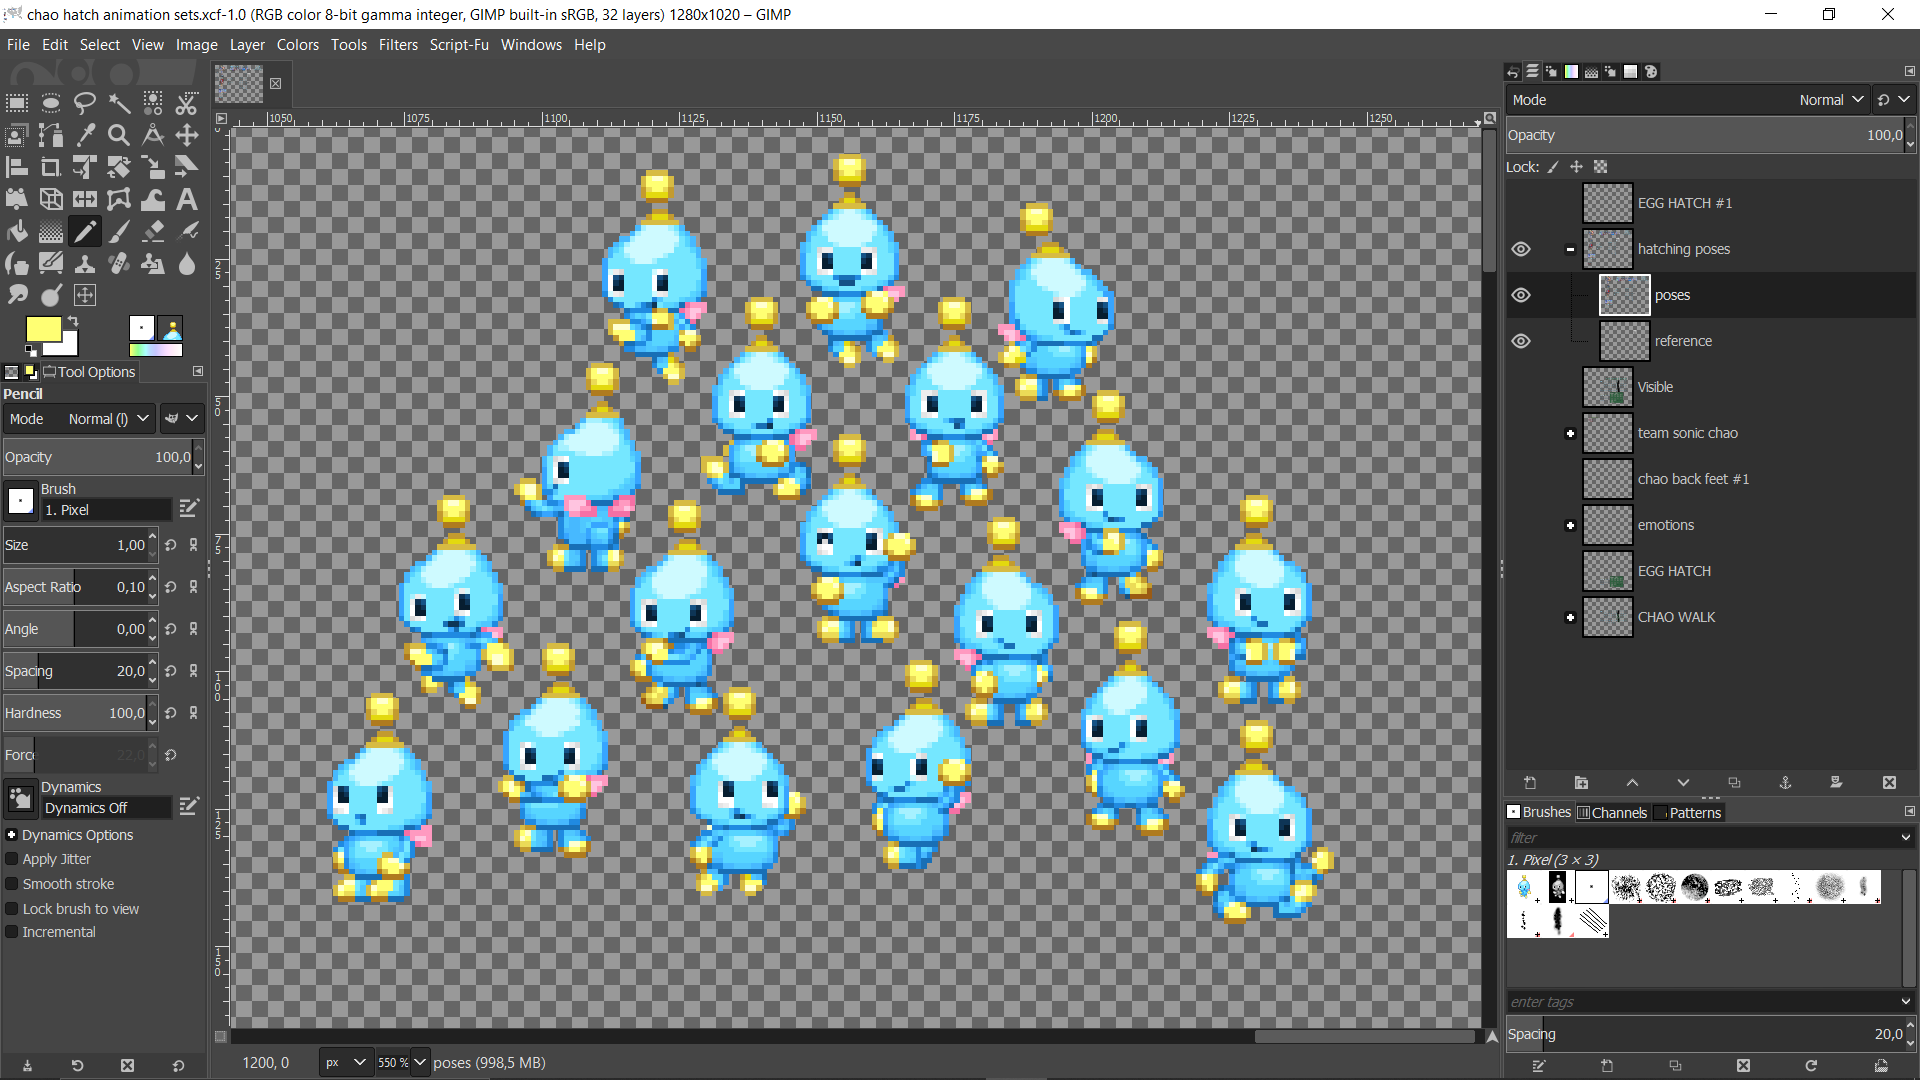Reset Size to brush default

171,545
